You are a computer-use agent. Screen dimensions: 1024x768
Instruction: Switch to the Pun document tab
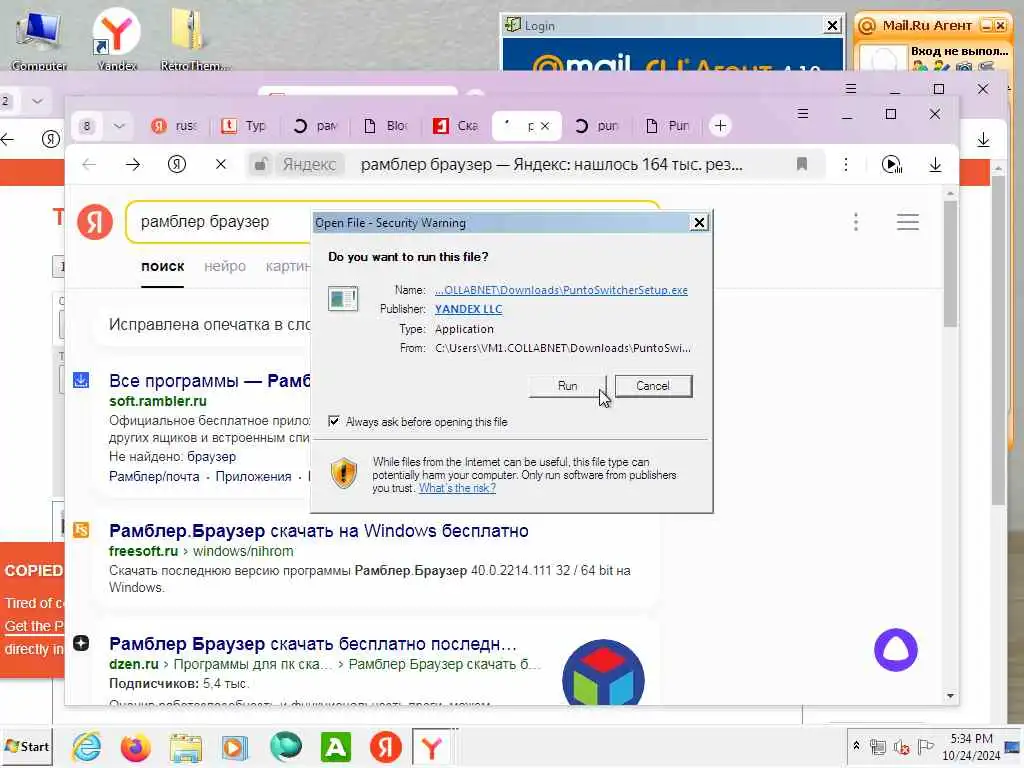click(667, 125)
